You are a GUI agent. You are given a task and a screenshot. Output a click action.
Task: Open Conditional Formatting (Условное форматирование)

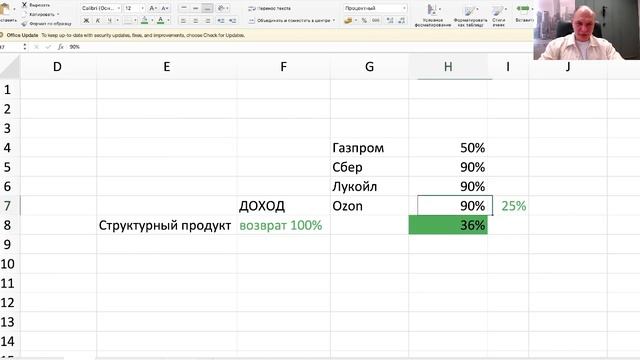433,15
